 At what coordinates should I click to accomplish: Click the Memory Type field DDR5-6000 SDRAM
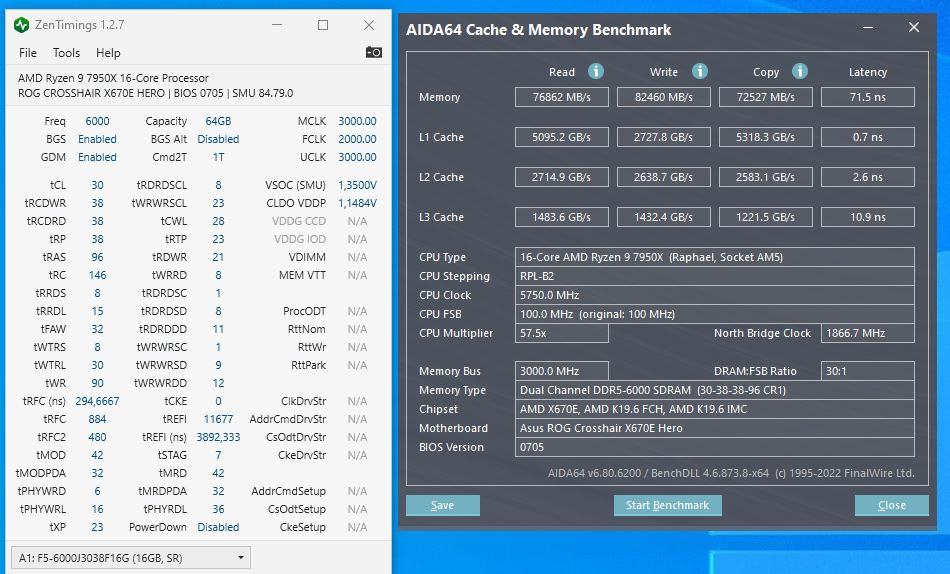pos(714,390)
